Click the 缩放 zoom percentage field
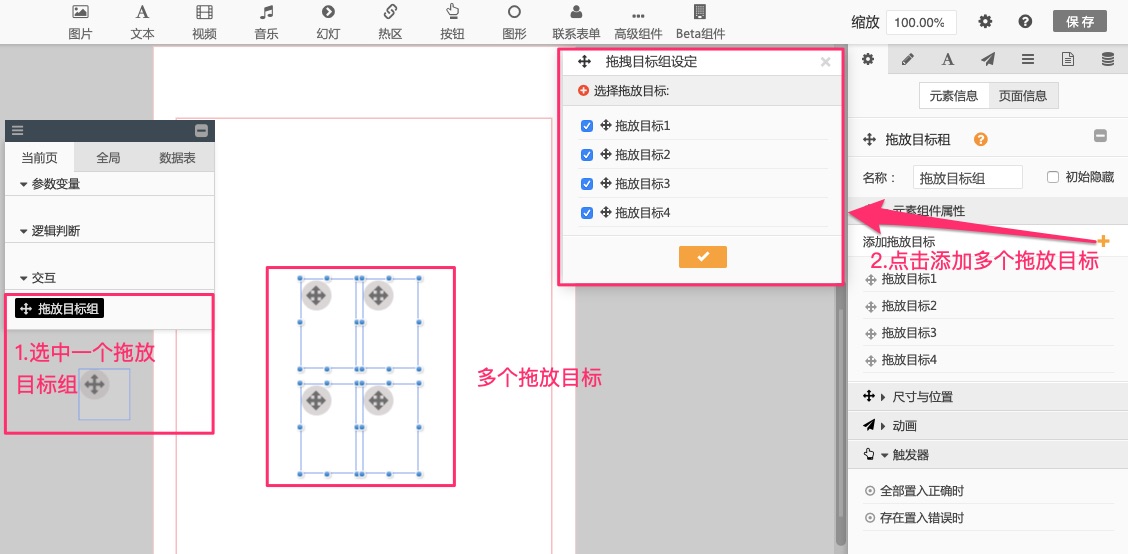The height and width of the screenshot is (554, 1128). tap(921, 22)
